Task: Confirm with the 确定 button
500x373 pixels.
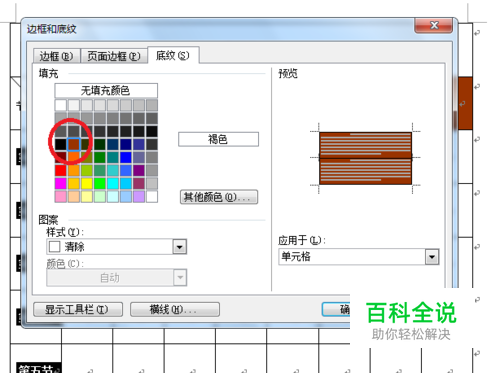Action: pos(336,310)
